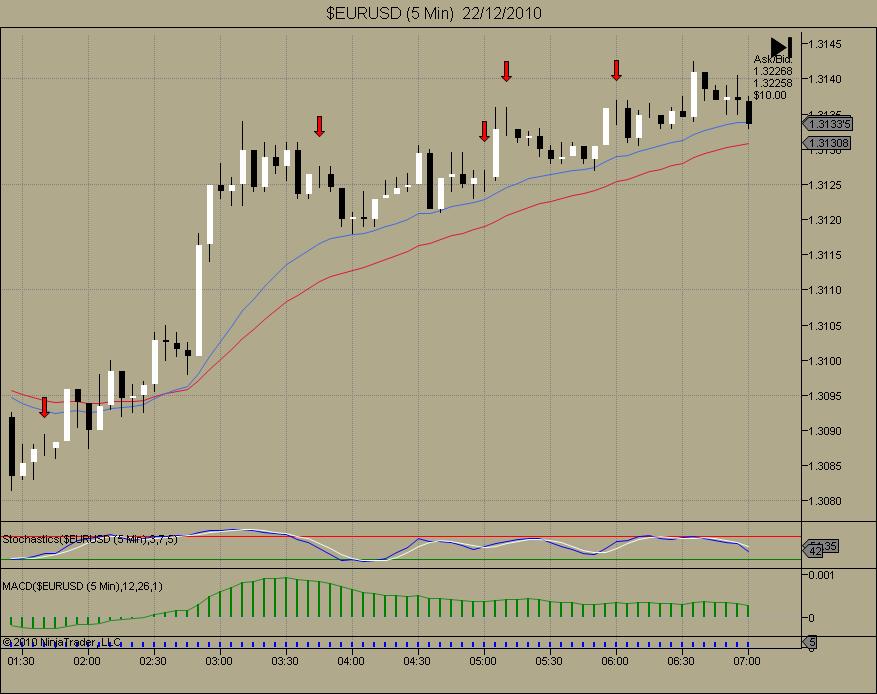Click the 06:30 time axis label
The height and width of the screenshot is (694, 877).
681,662
